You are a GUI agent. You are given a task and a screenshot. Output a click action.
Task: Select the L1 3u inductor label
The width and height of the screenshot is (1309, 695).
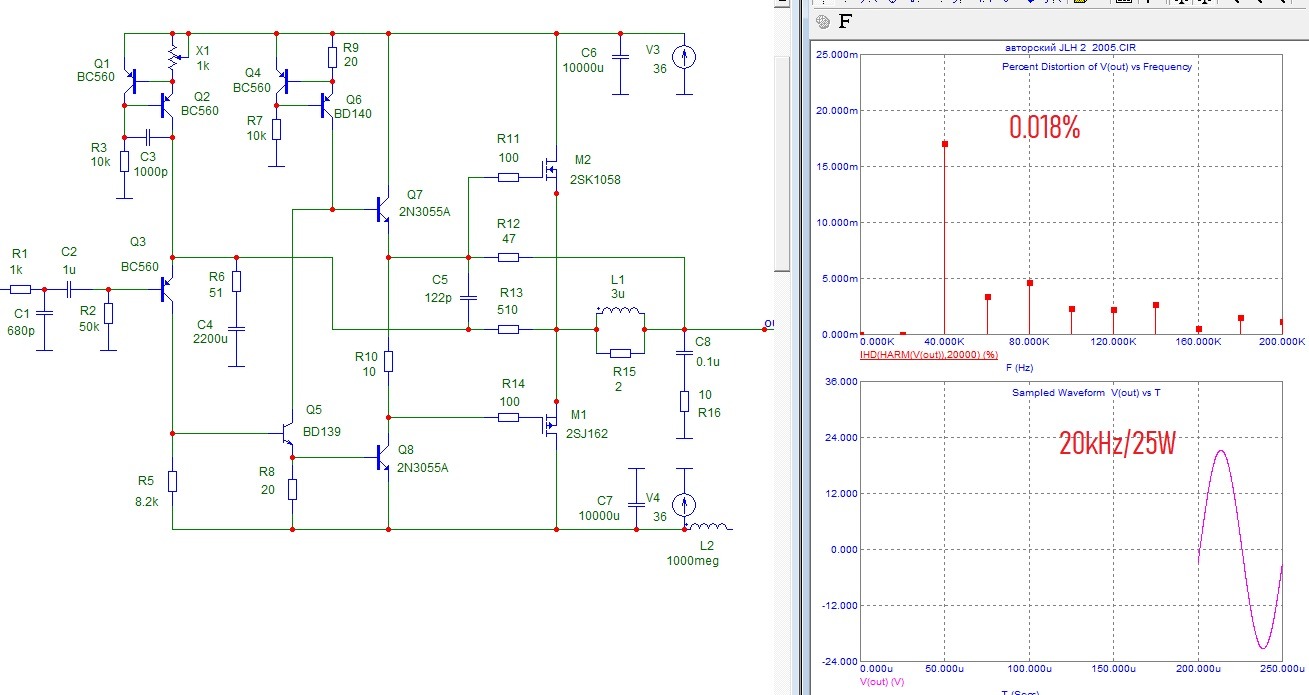(618, 285)
